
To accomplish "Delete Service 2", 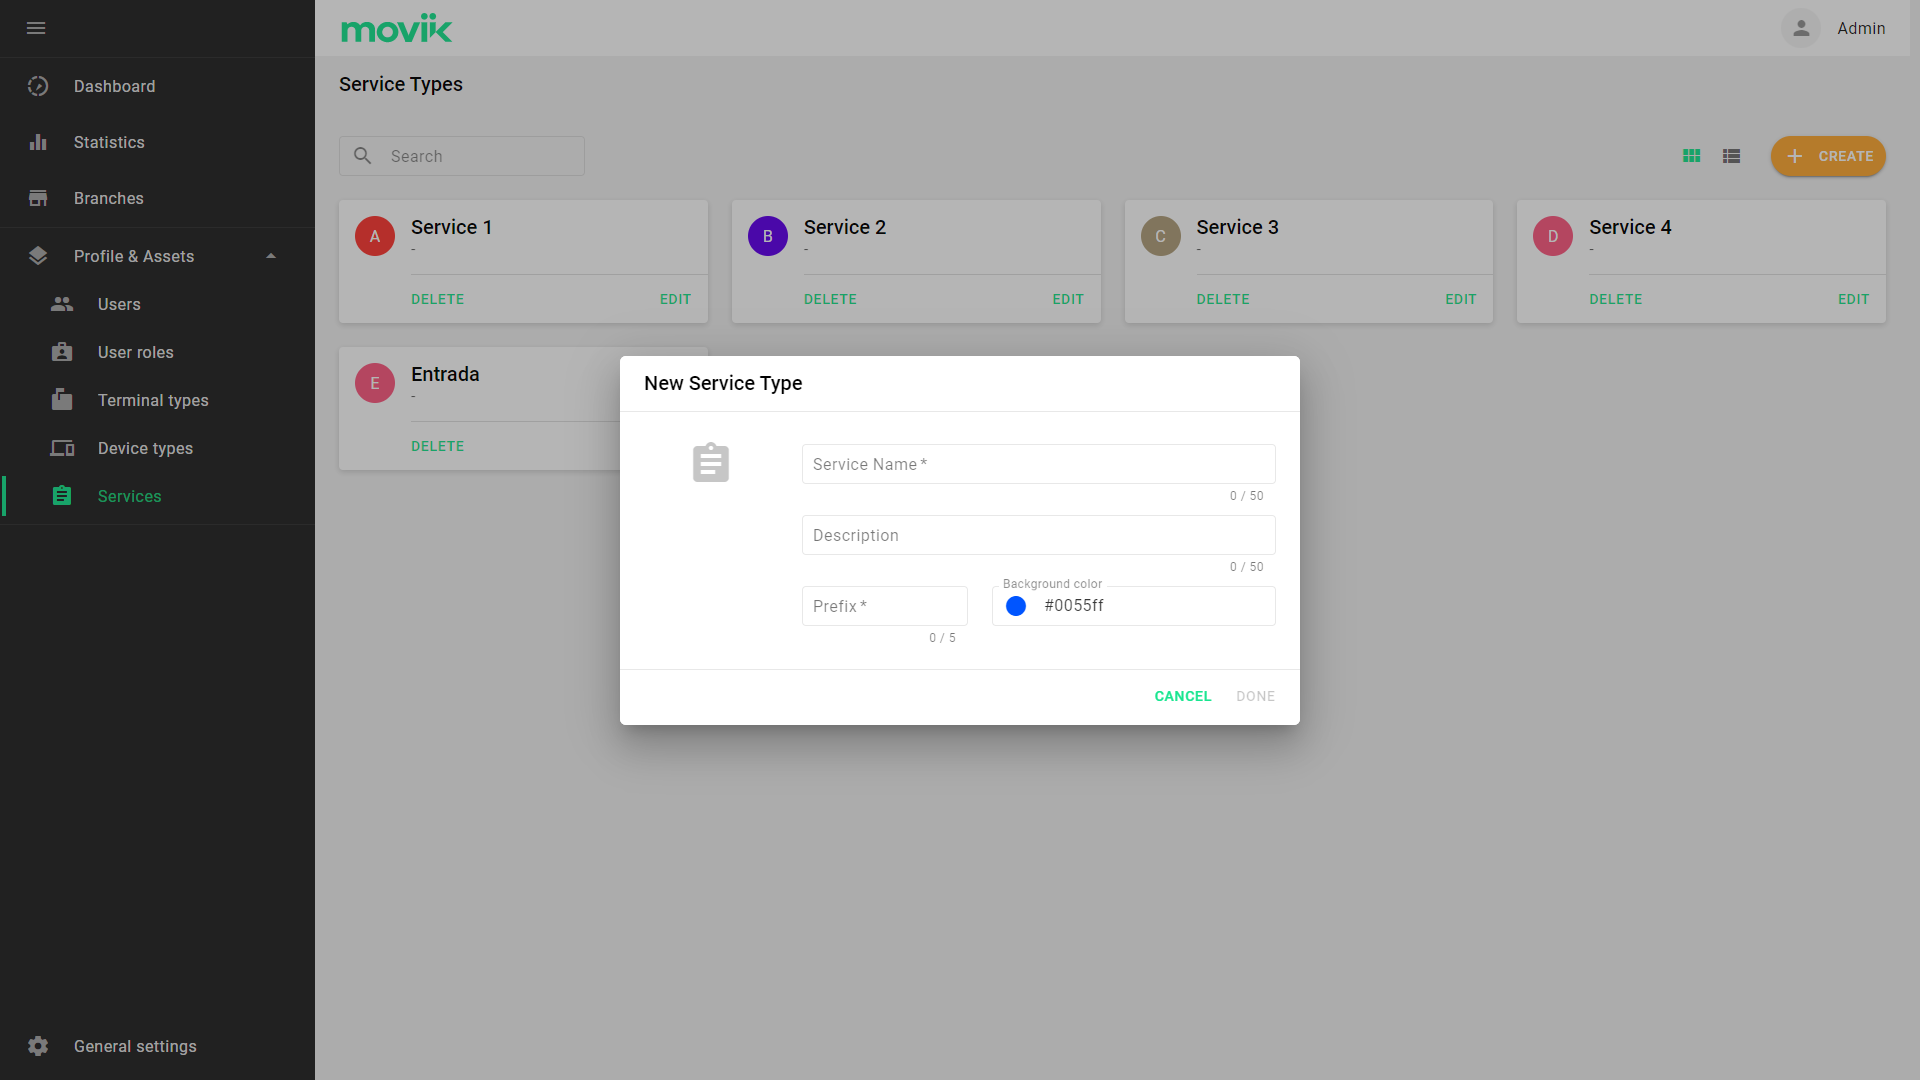I will click(830, 299).
